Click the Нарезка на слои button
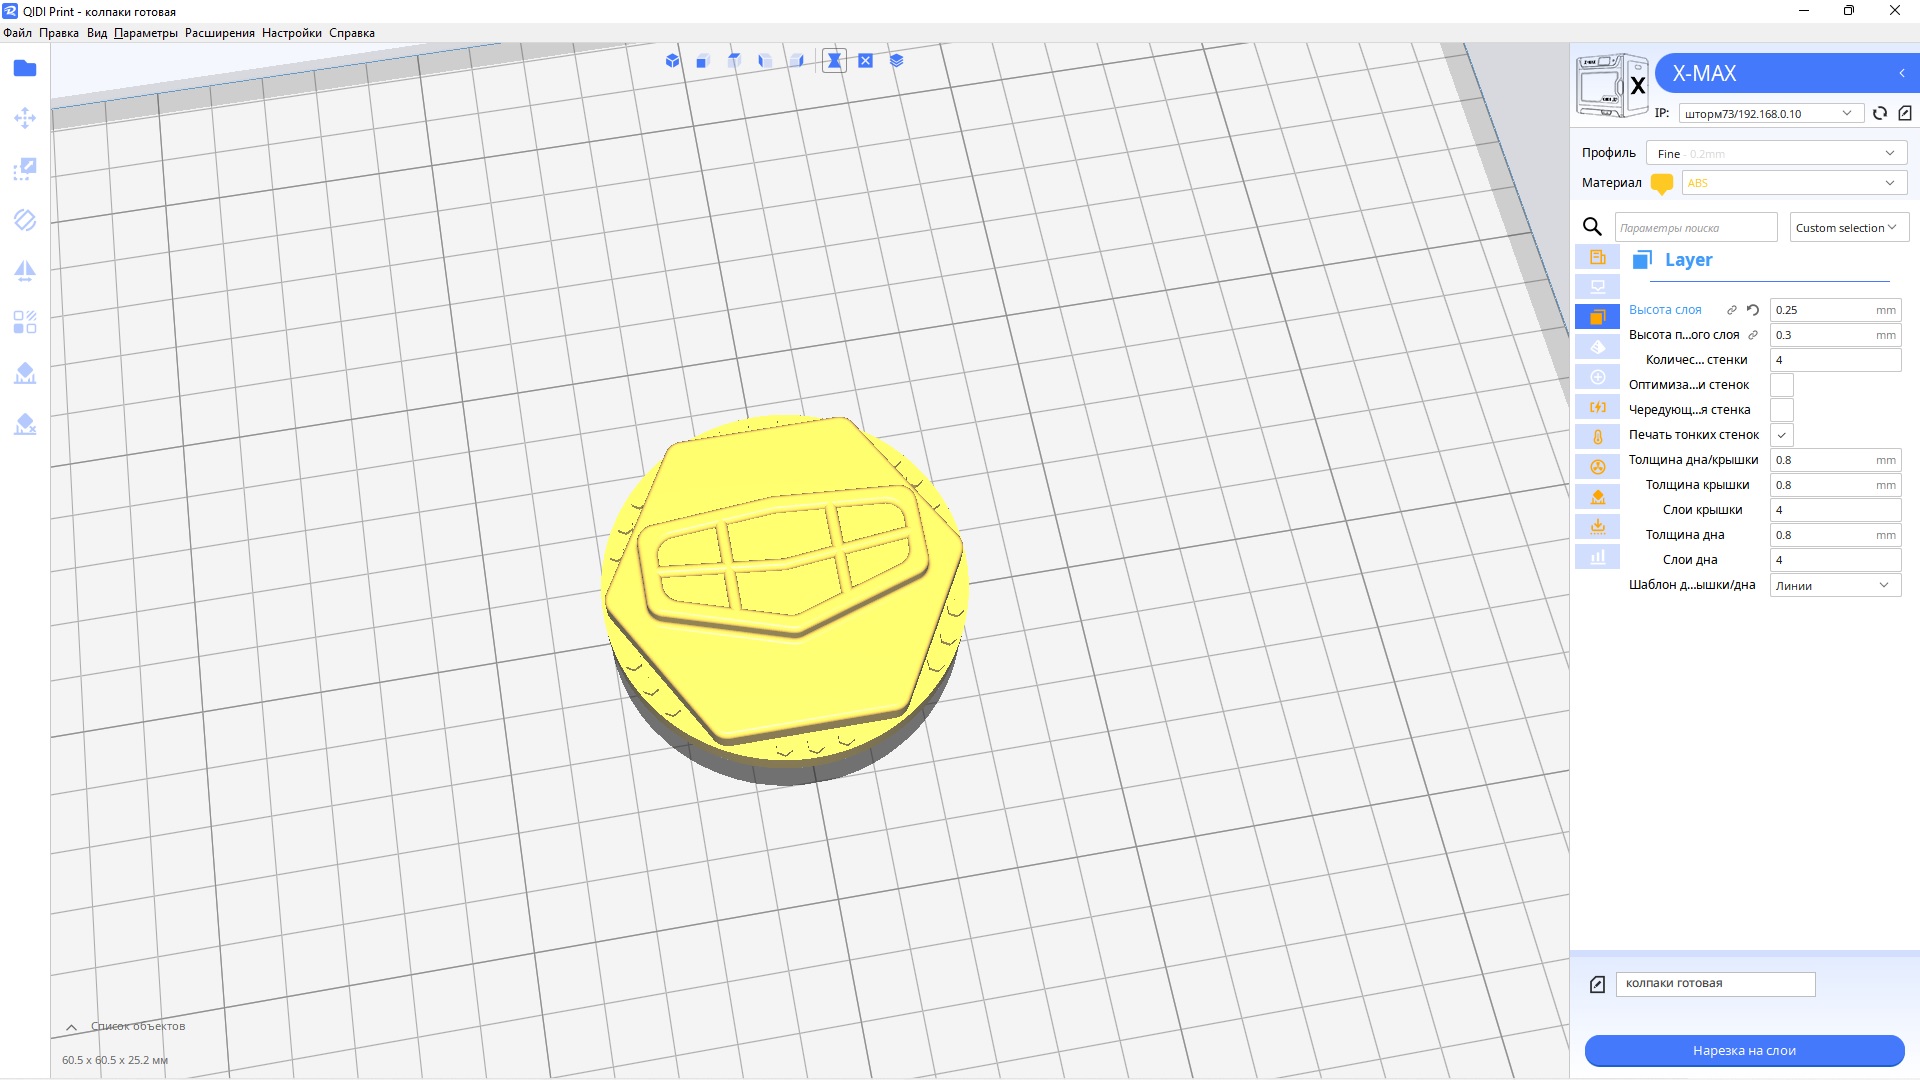Viewport: 1920px width, 1080px height. click(1744, 1050)
